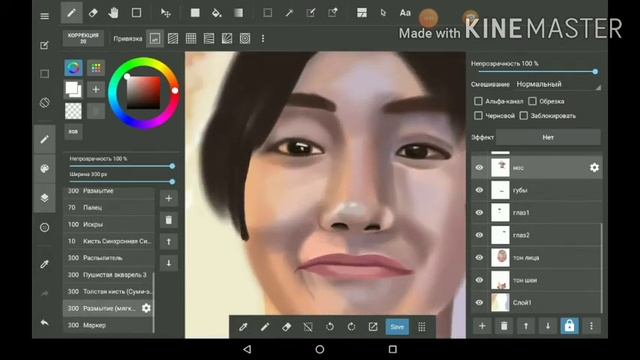Delete the selected brush with trash icon
Viewport: 640px width, 360px height.
coord(169,220)
